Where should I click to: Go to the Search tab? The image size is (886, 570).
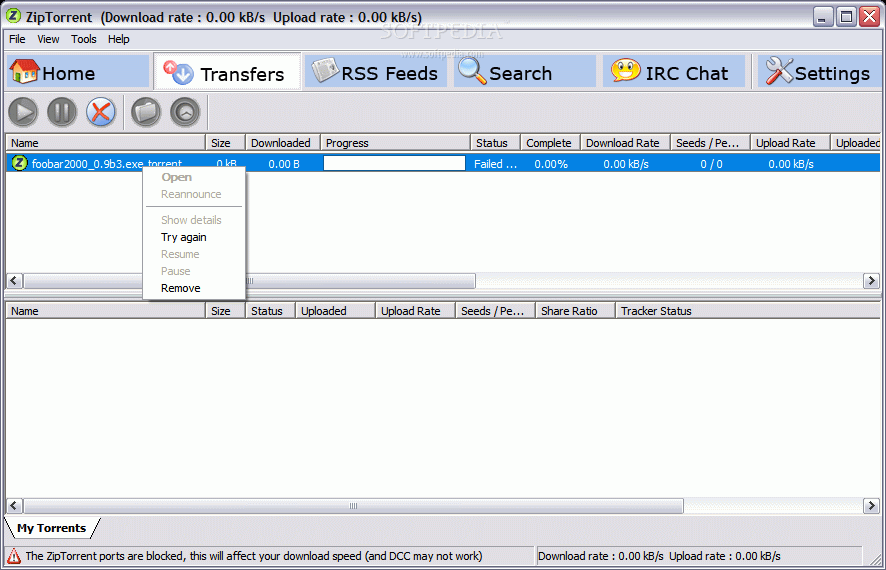[x=525, y=72]
